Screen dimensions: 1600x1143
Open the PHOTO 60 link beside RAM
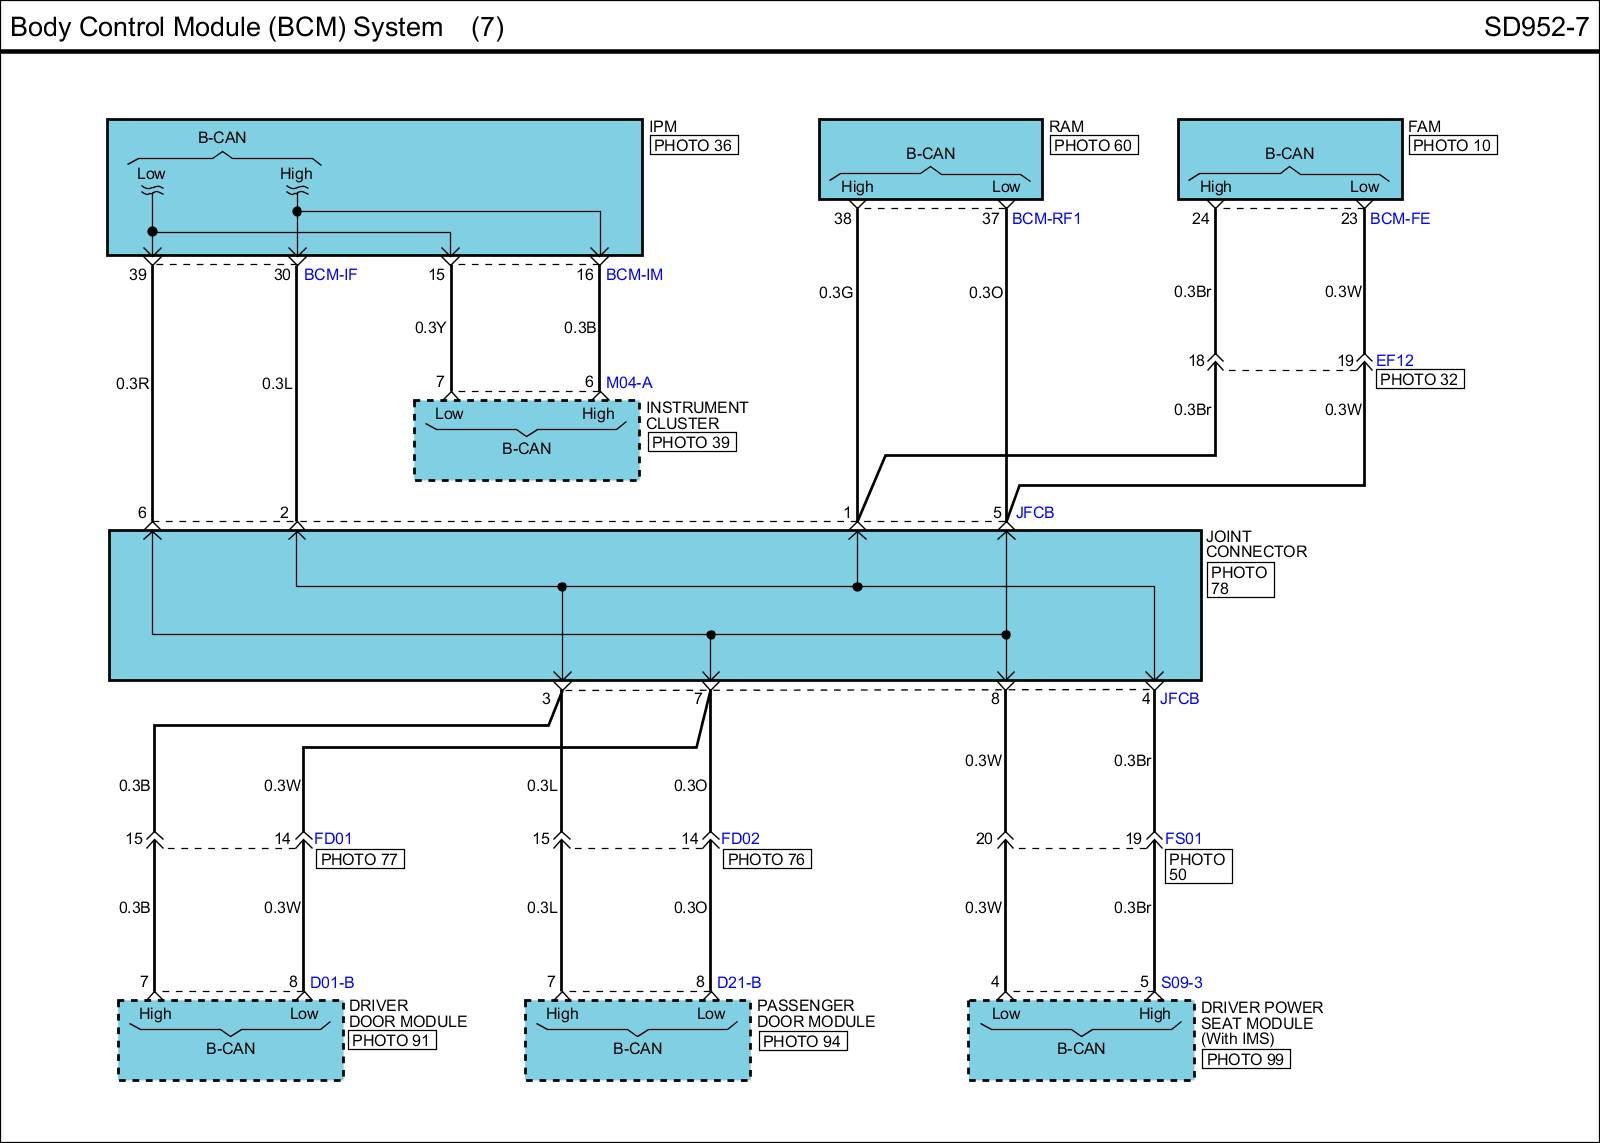[x=1093, y=146]
